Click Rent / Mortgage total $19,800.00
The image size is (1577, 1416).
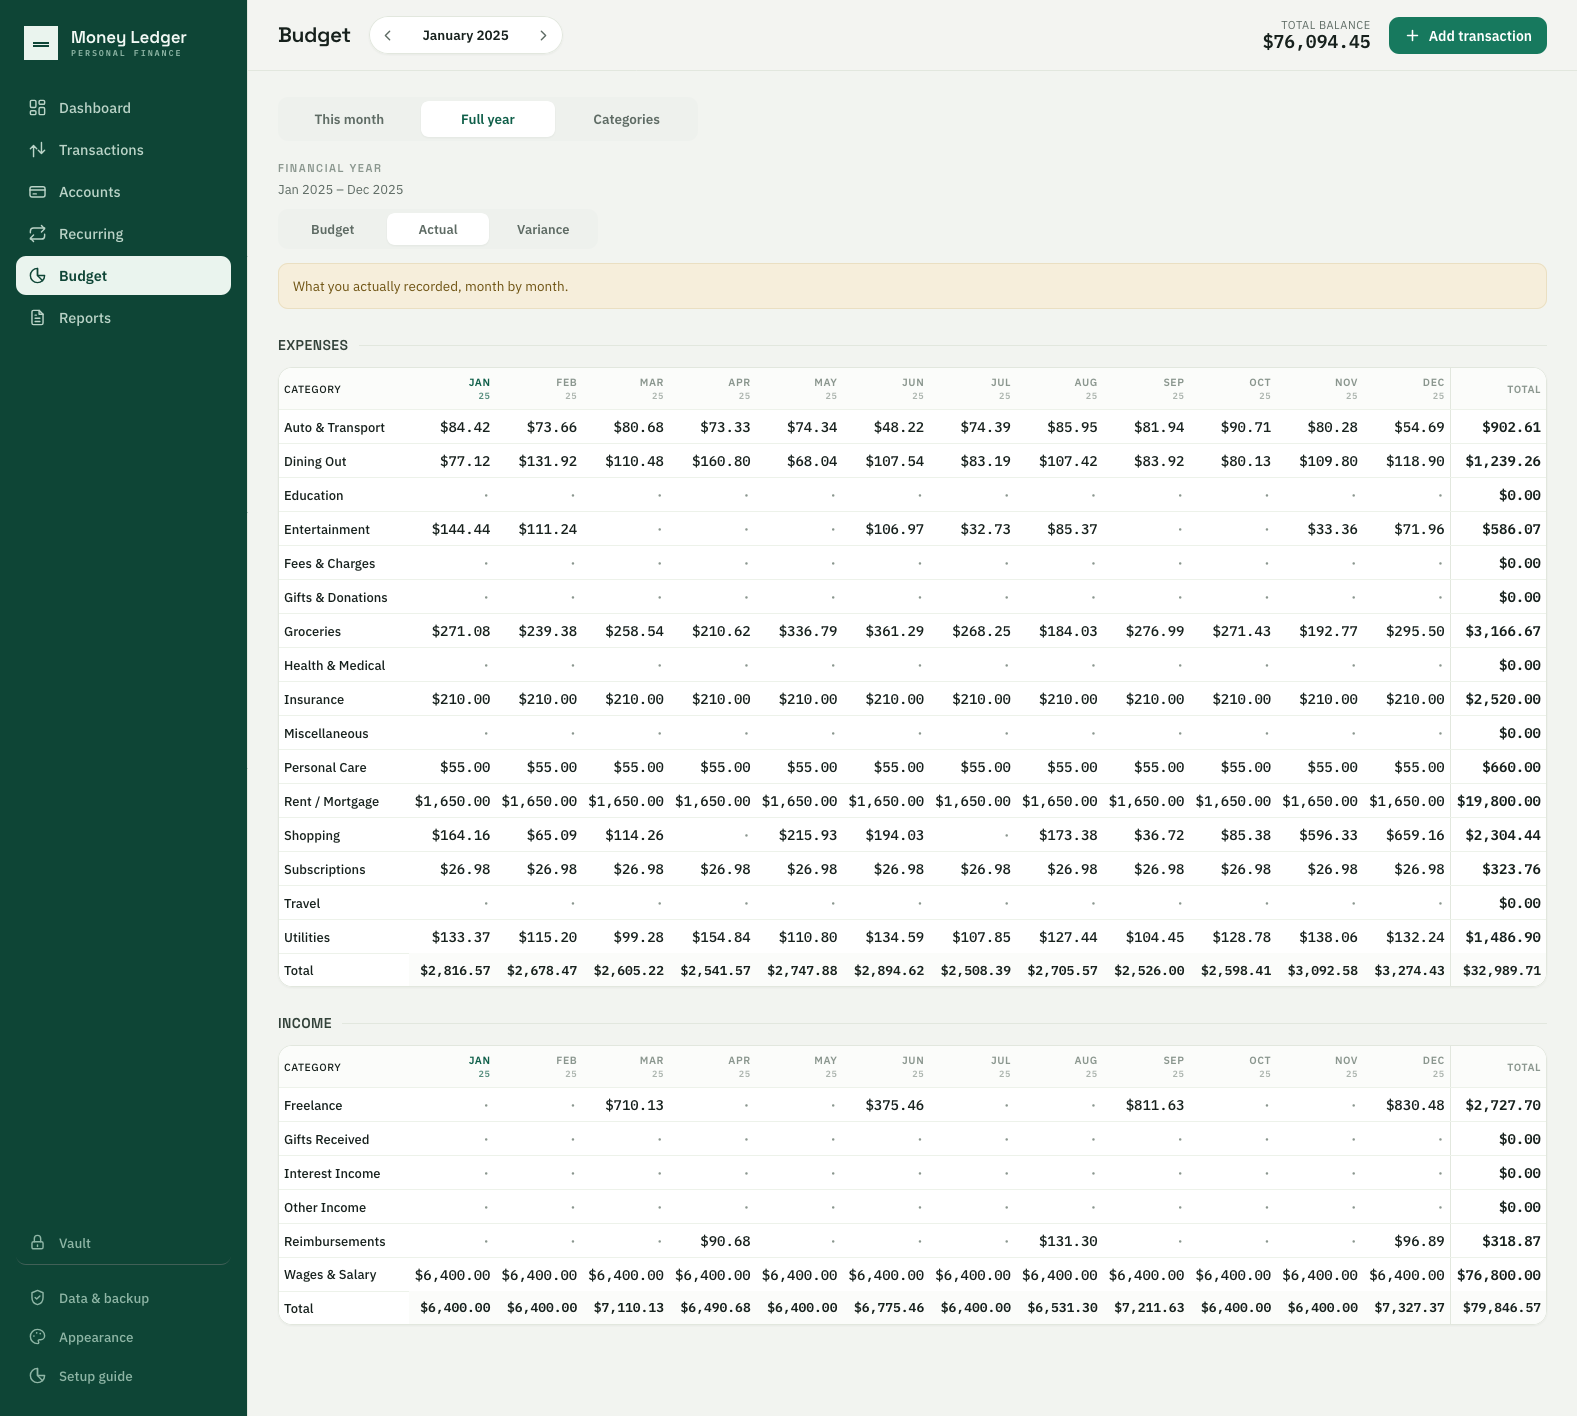[1498, 801]
